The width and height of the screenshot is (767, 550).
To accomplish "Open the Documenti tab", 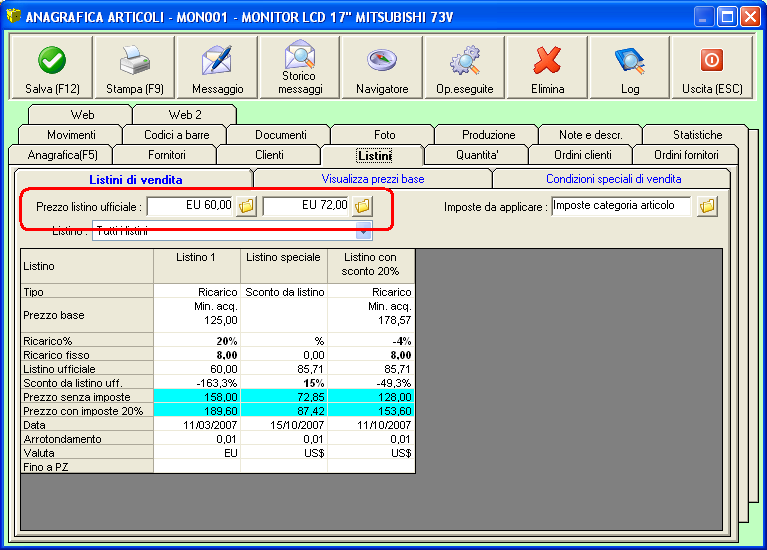I will pos(280,135).
